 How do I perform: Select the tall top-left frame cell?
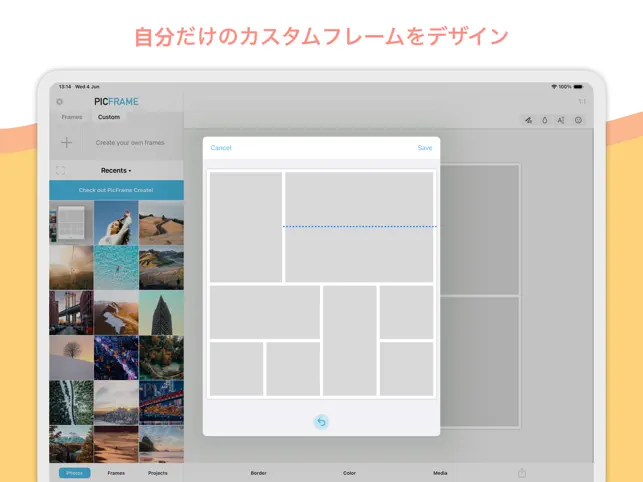click(246, 227)
